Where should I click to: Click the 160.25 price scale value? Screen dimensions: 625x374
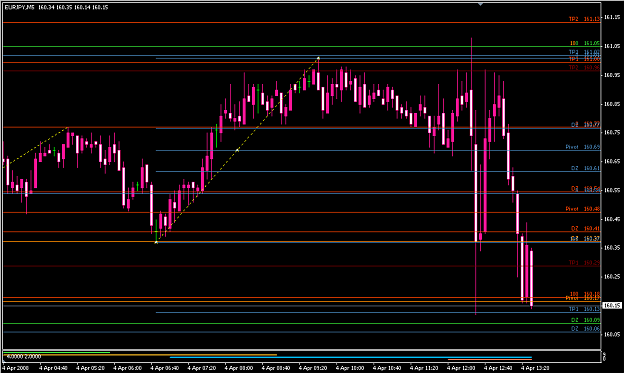coord(612,276)
